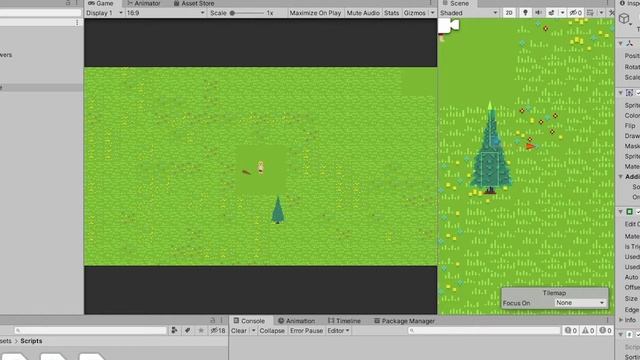
Task: Collapse the script component foldout
Action: [620, 334]
